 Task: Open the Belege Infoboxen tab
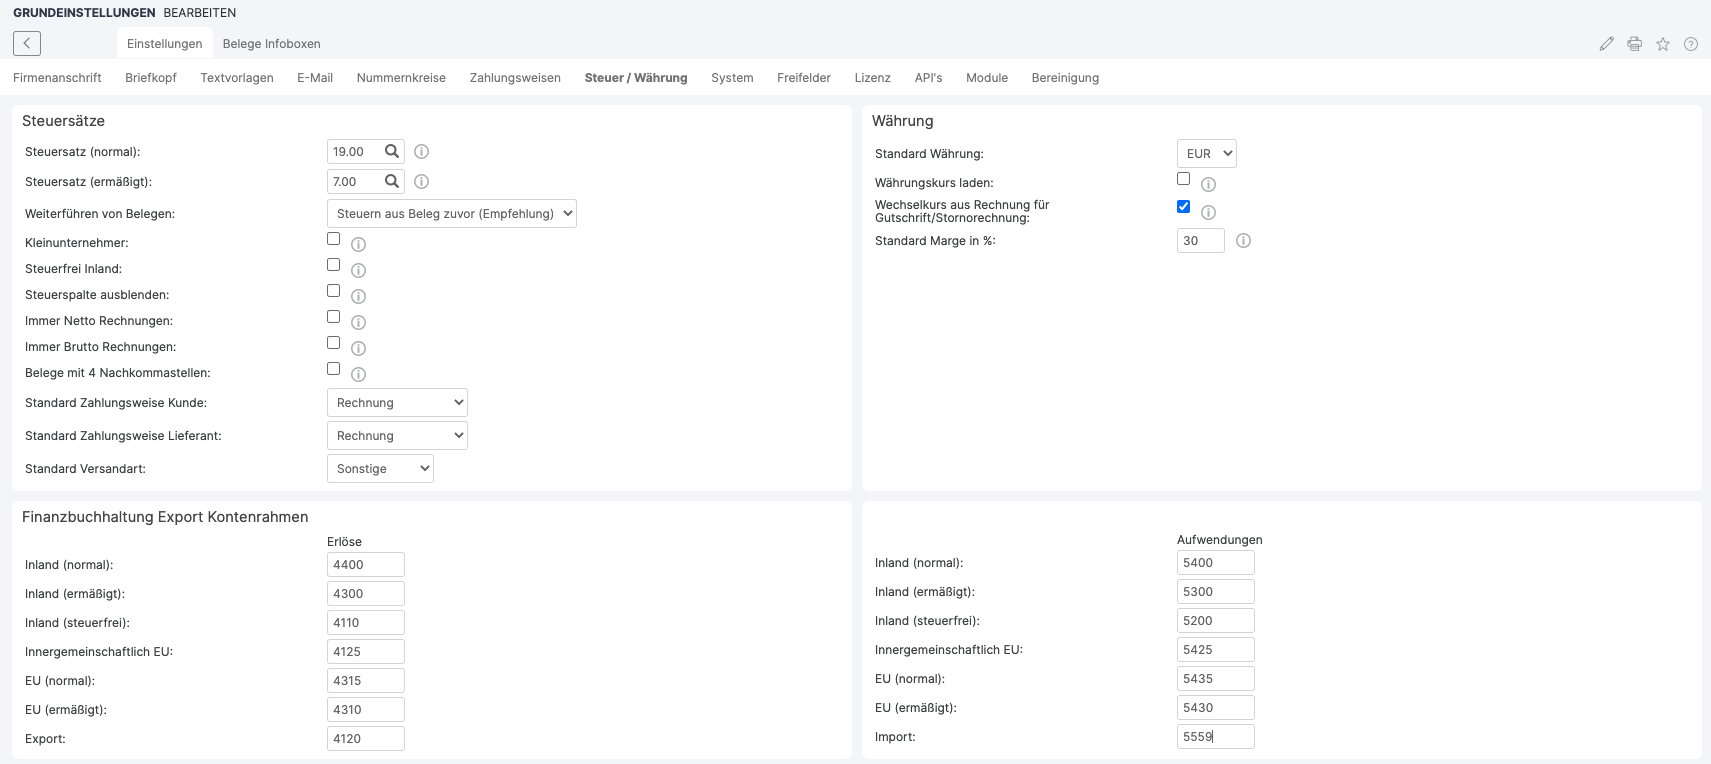click(271, 44)
